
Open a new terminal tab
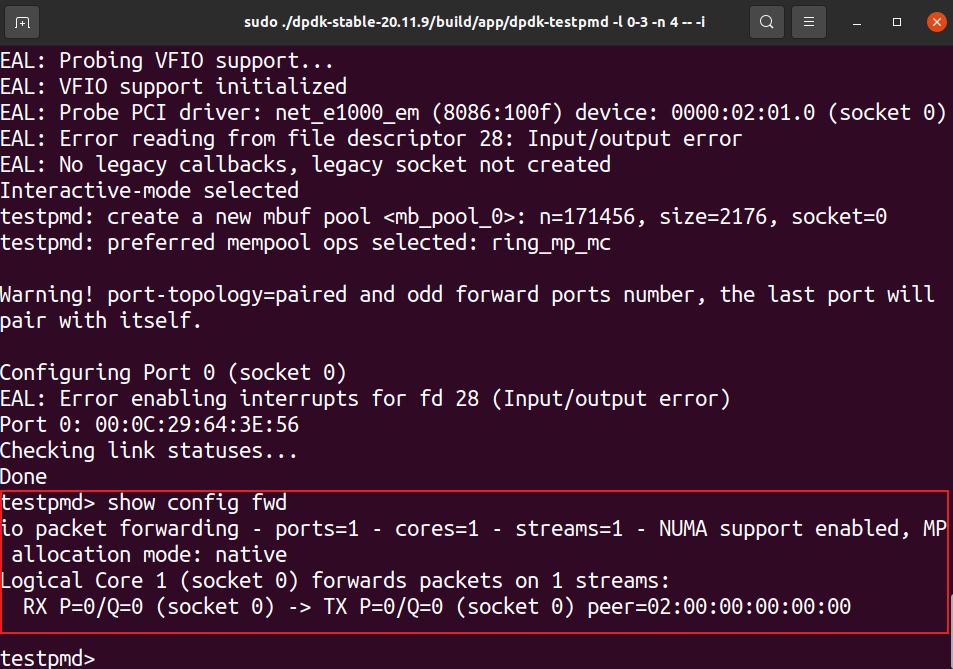tap(22, 21)
